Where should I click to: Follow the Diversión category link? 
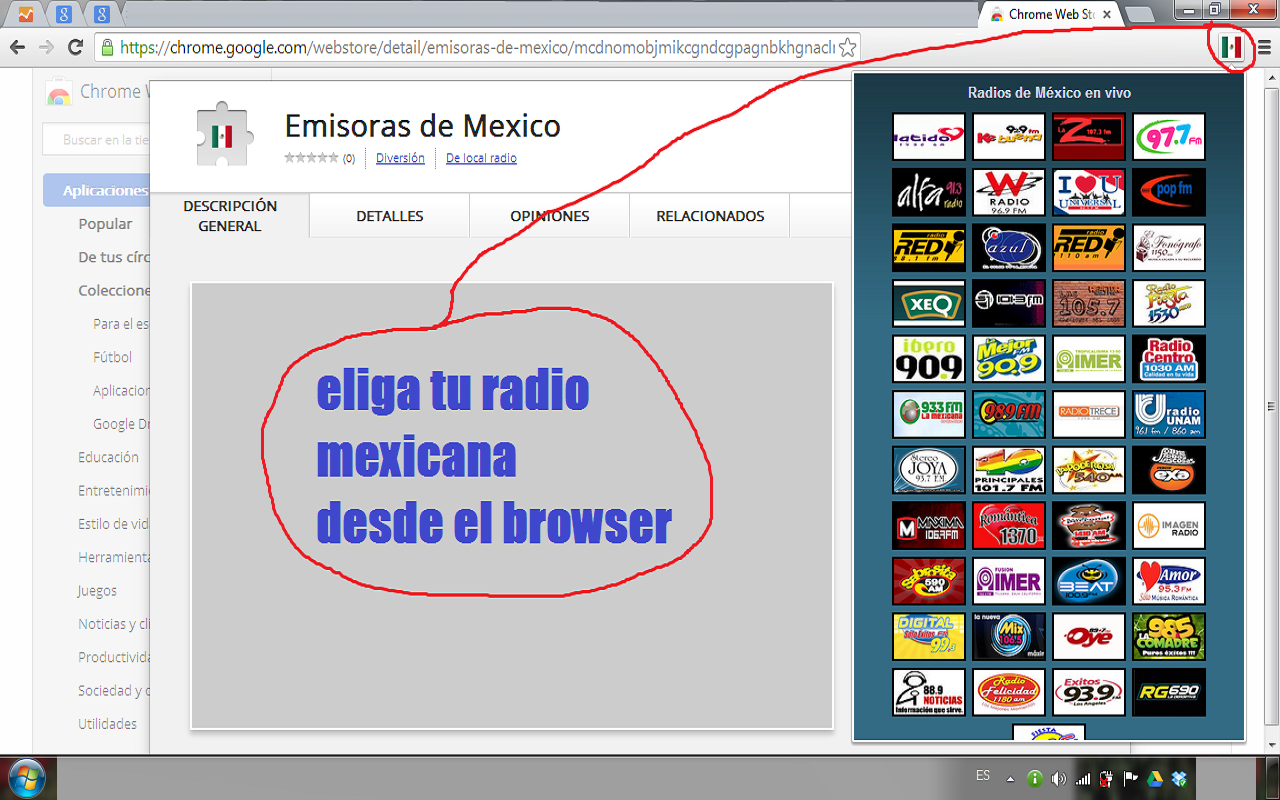(x=400, y=158)
